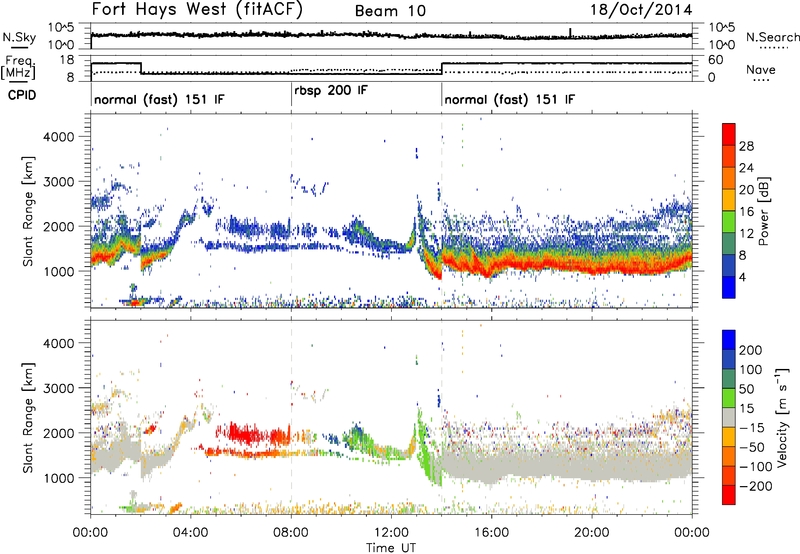This screenshot has width=800, height=554.
Task: Click the '16' label on the power colorbar
Action: [x=746, y=212]
